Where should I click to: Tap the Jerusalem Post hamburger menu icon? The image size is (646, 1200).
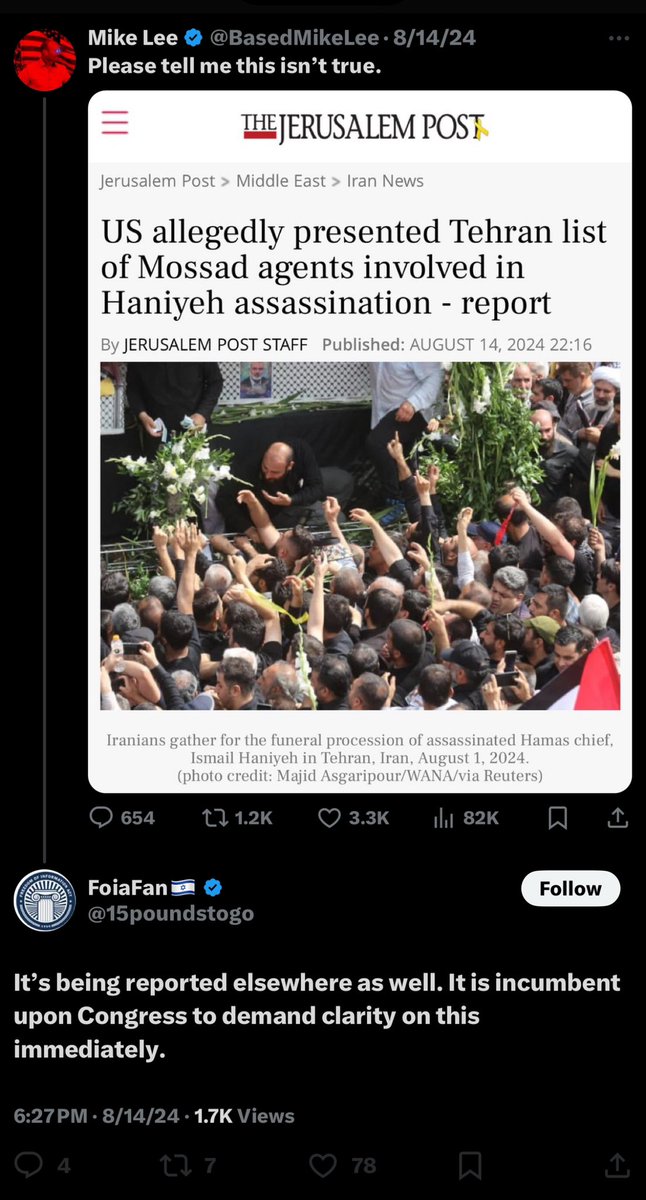pos(115,121)
